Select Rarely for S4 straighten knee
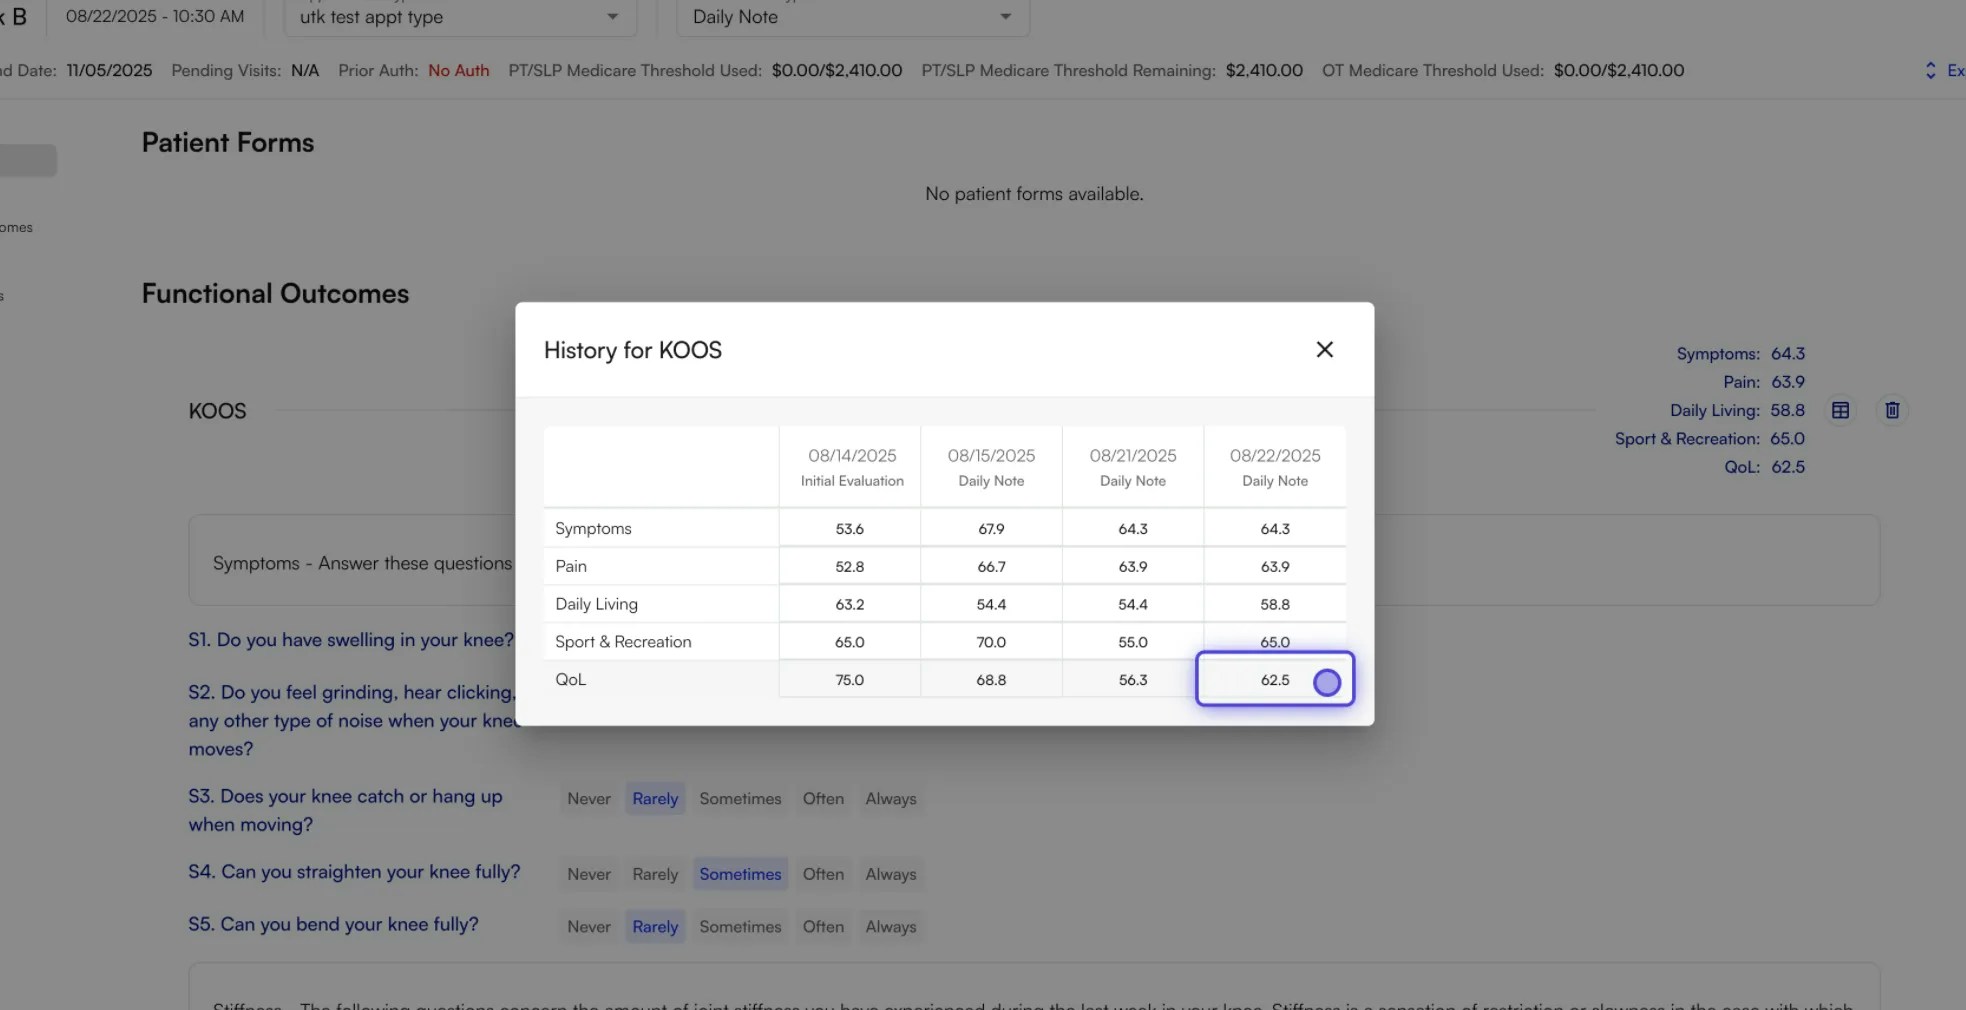 point(655,874)
